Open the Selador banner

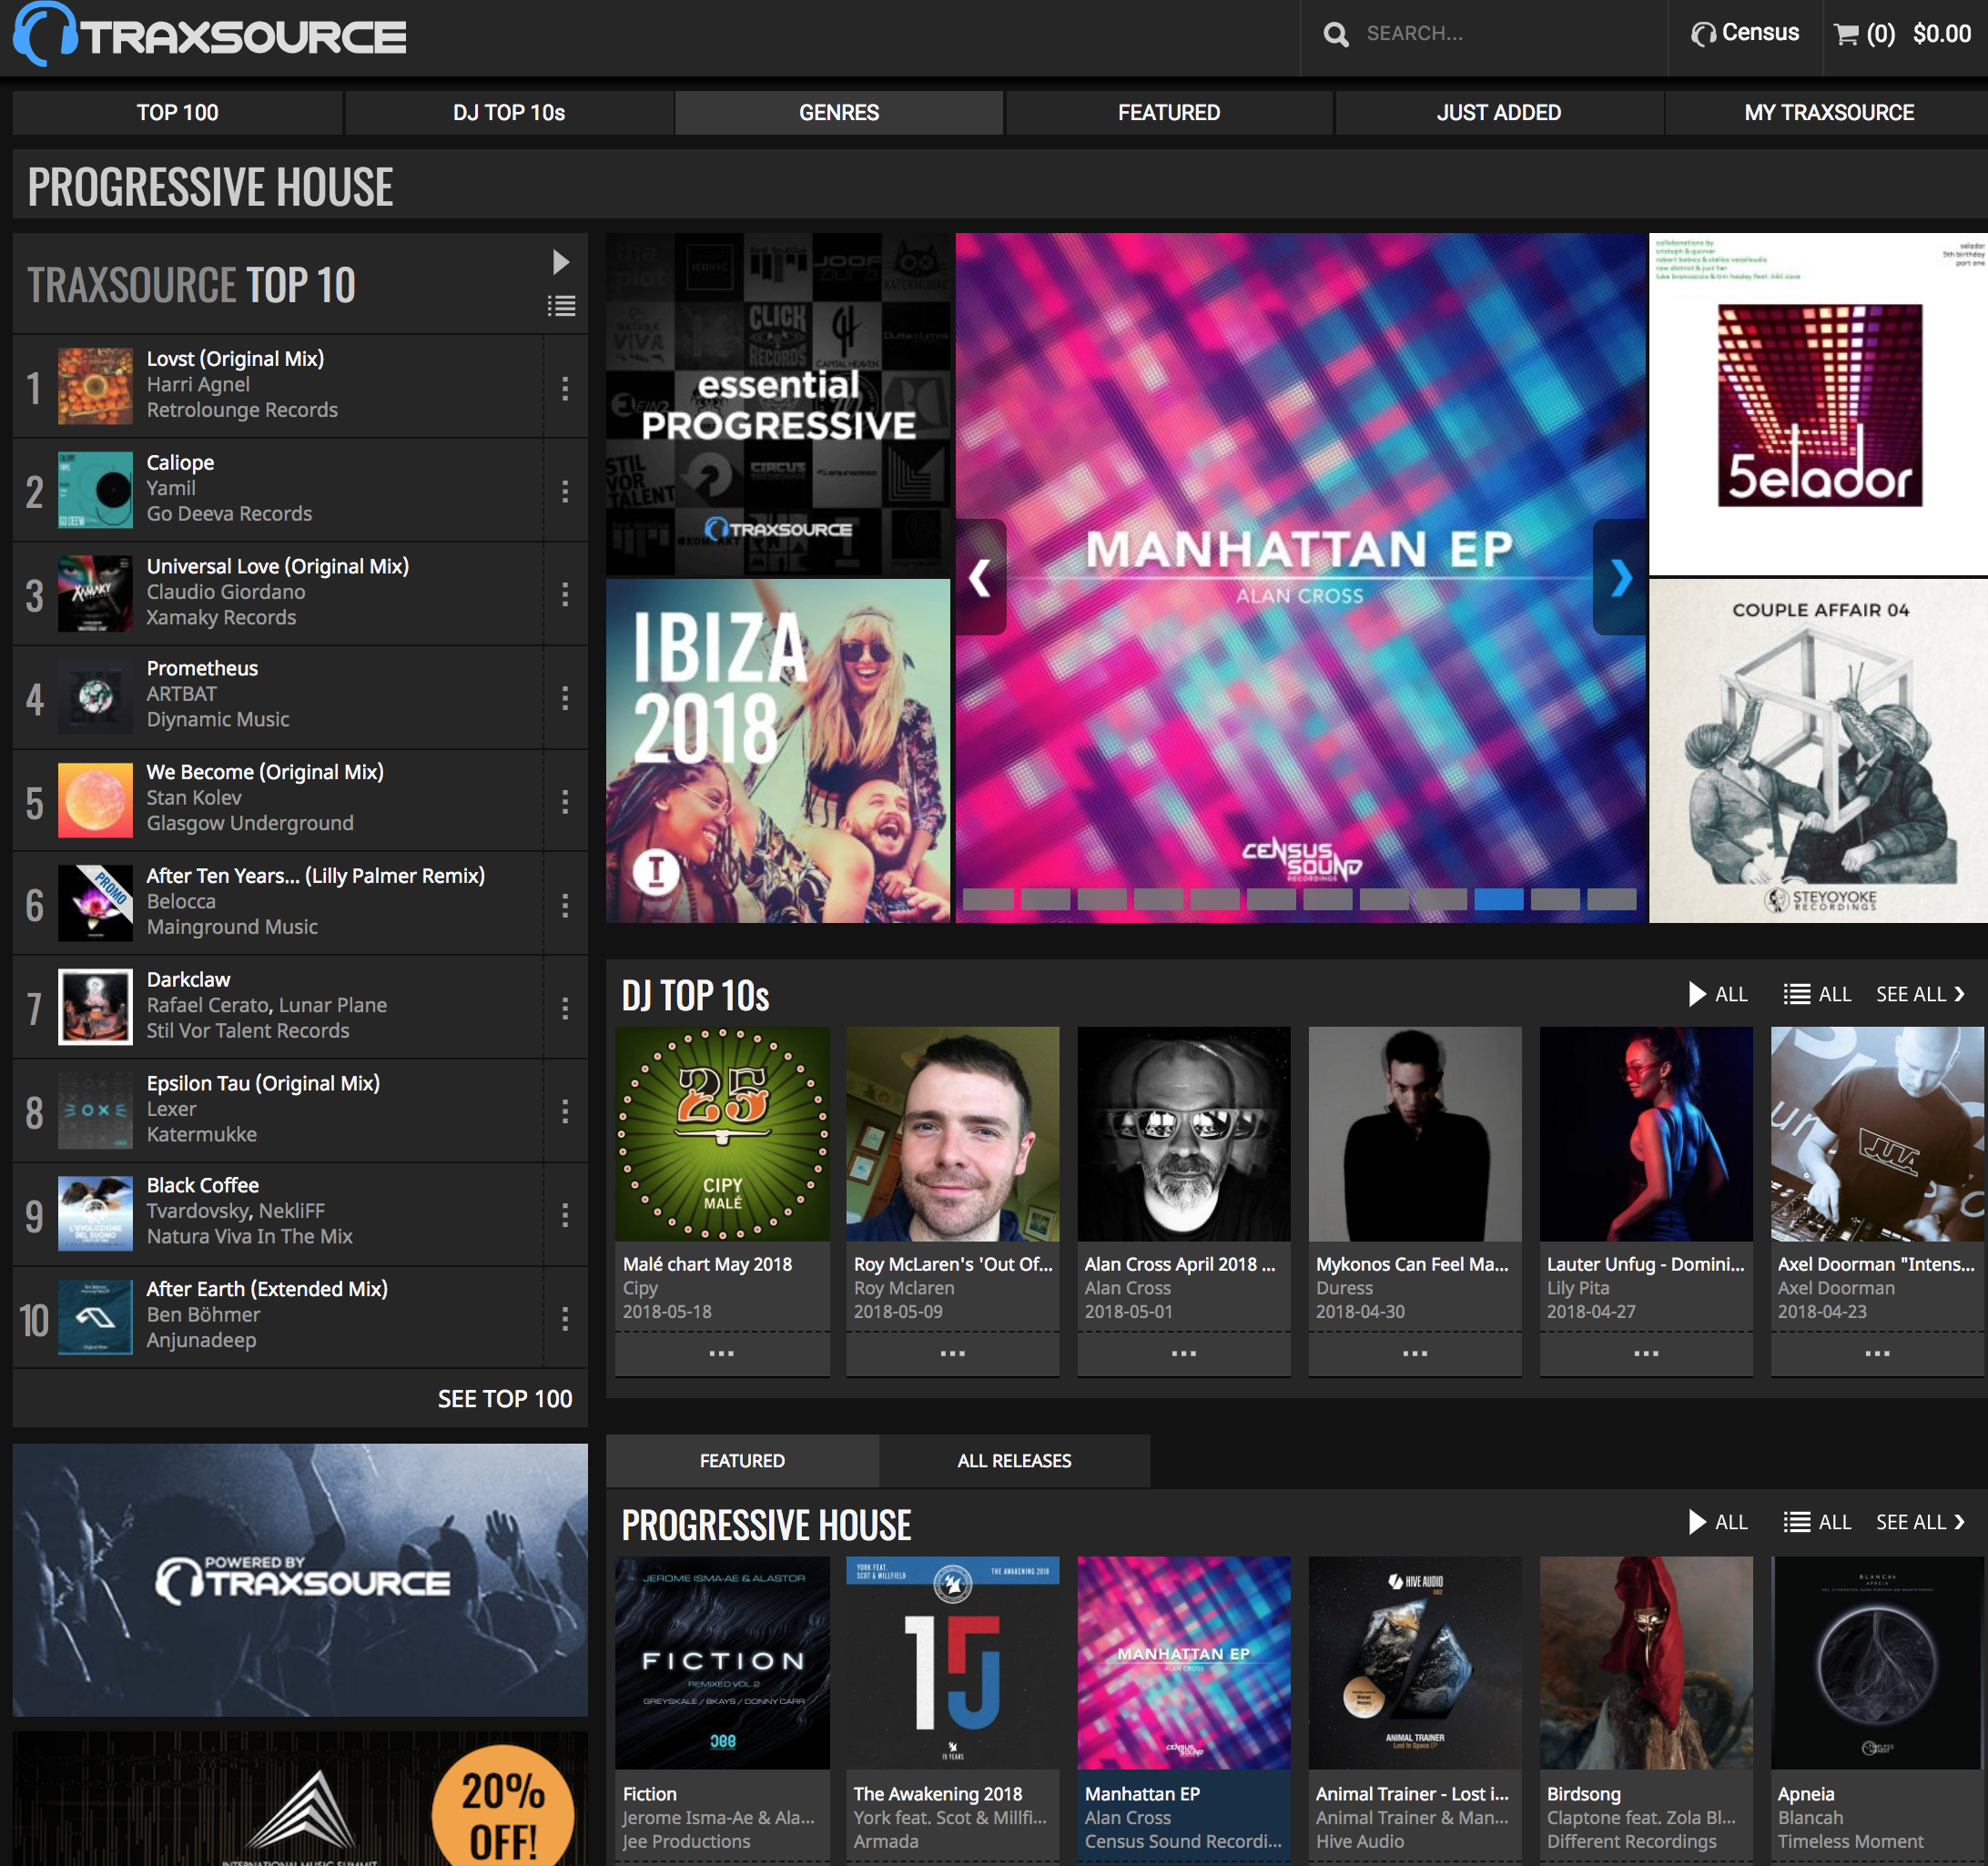click(x=1818, y=404)
